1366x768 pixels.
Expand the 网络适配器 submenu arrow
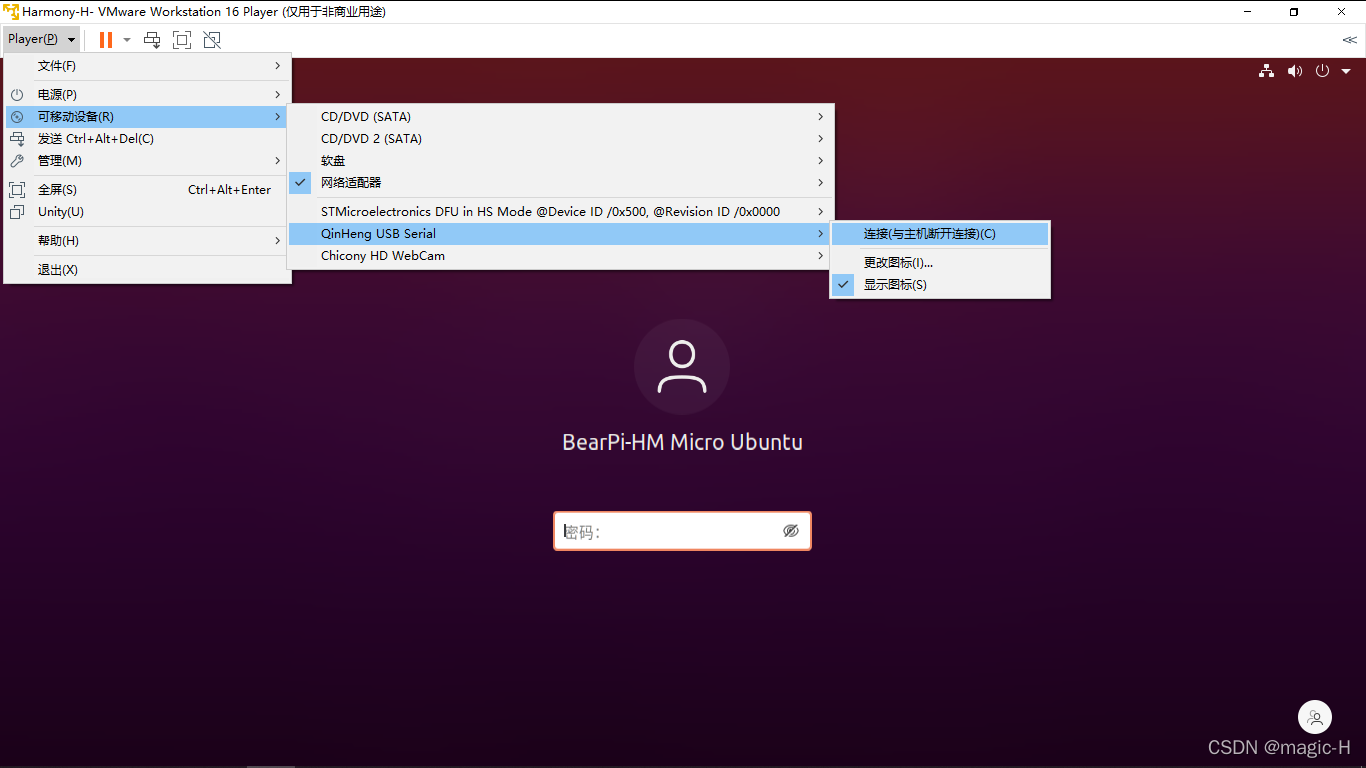pyautogui.click(x=821, y=183)
